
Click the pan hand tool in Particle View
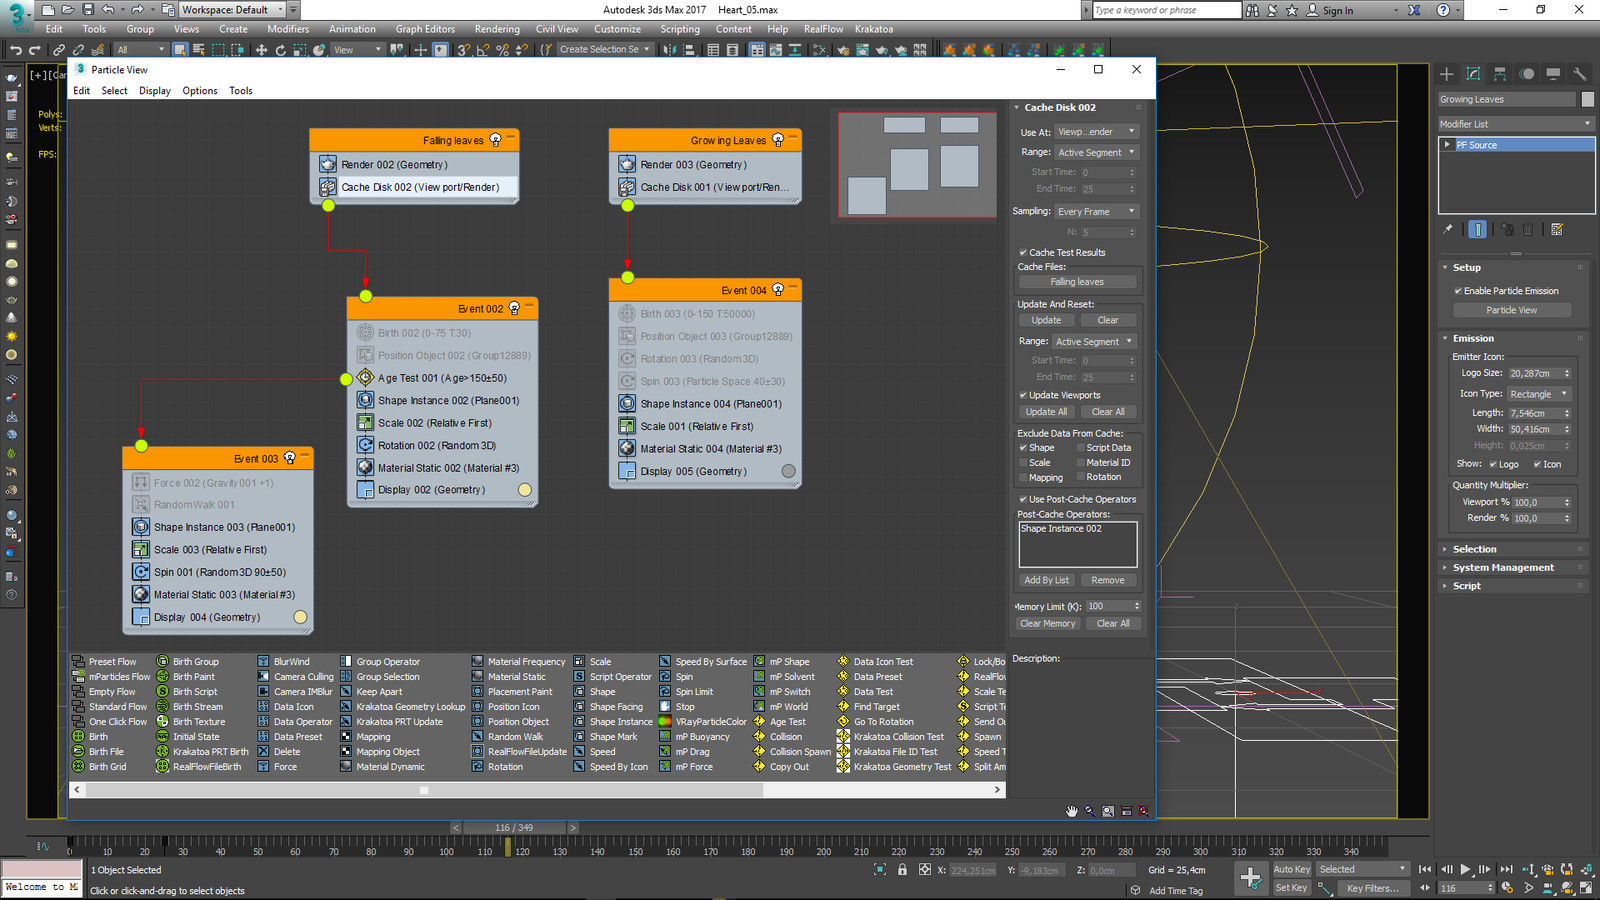[x=1071, y=811]
